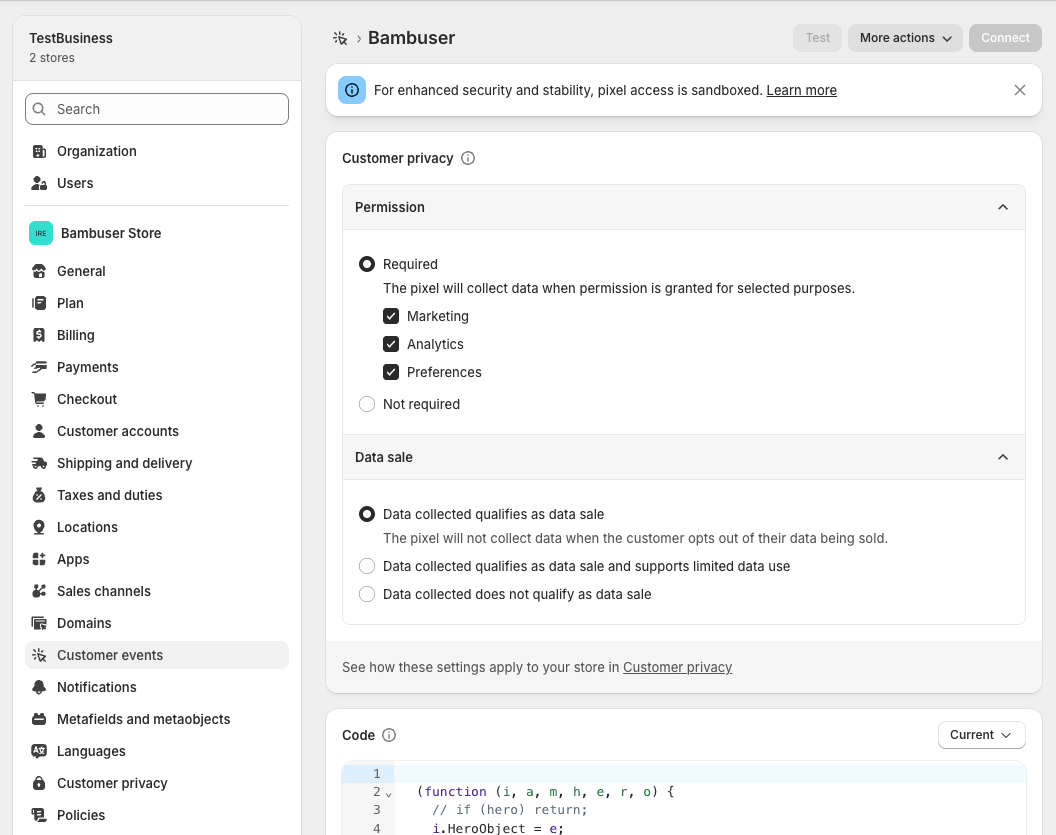Click the General storefront icon
The height and width of the screenshot is (835, 1056).
click(39, 271)
